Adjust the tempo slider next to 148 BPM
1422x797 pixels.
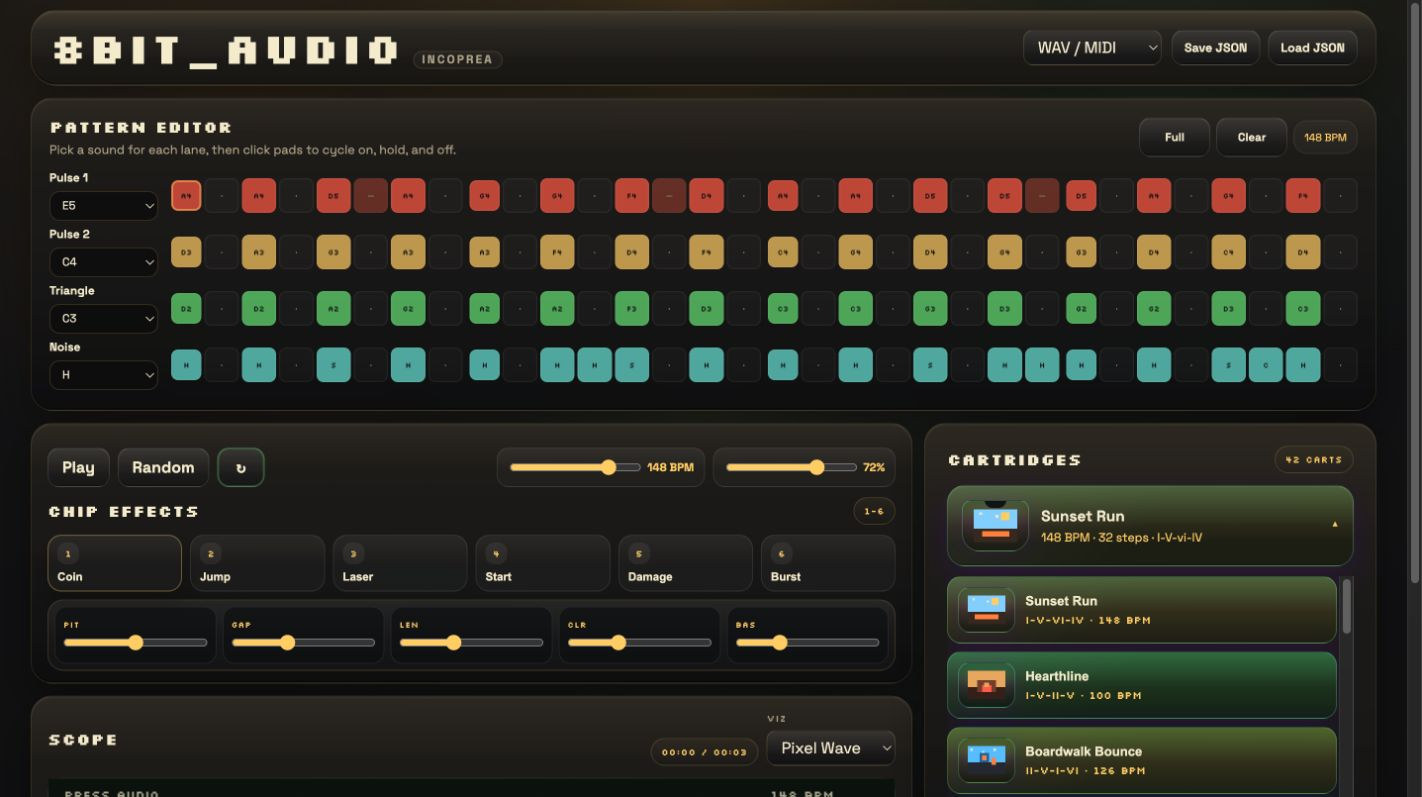(x=575, y=467)
